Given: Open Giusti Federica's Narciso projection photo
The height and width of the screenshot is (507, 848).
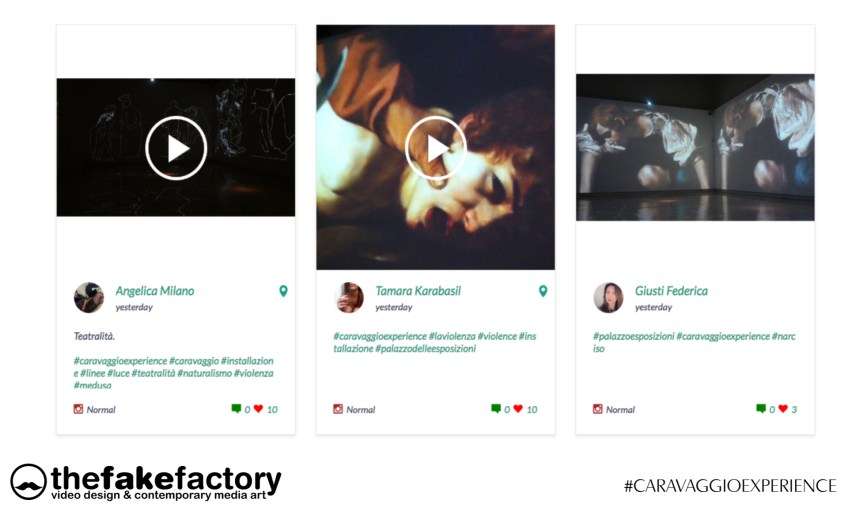Looking at the screenshot, I should (x=695, y=147).
